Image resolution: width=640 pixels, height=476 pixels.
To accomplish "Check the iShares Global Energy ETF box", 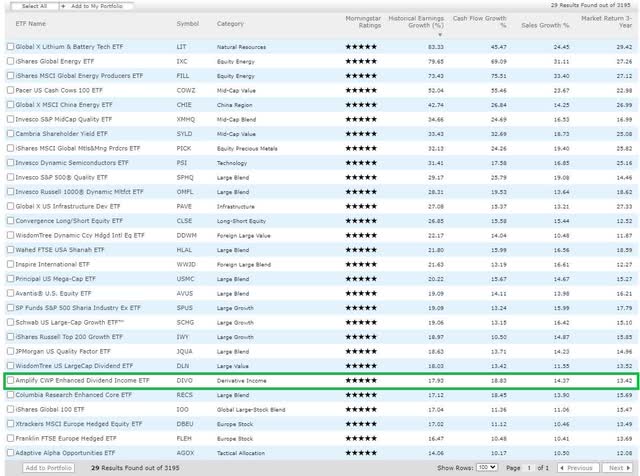I will [x=11, y=61].
